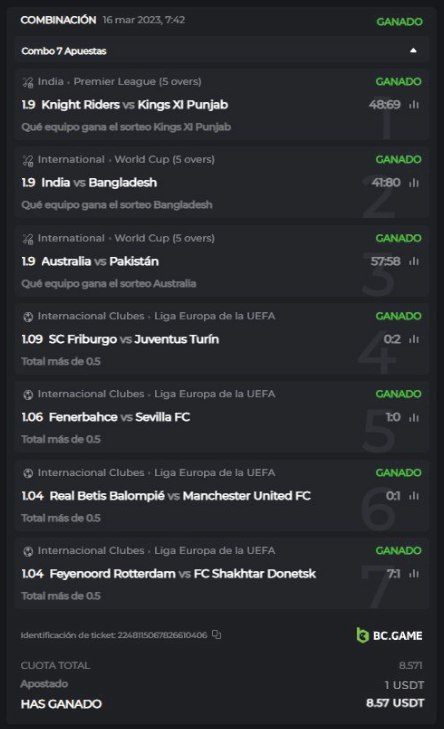The height and width of the screenshot is (729, 444).
Task: Click cricket icon beside India Premier League
Action: [x=28, y=82]
